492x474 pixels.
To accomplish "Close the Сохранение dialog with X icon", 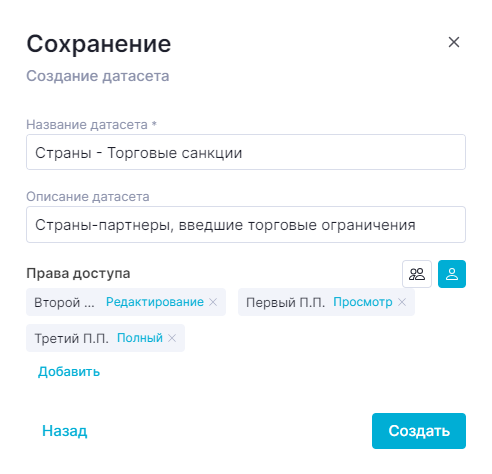I will 454,42.
